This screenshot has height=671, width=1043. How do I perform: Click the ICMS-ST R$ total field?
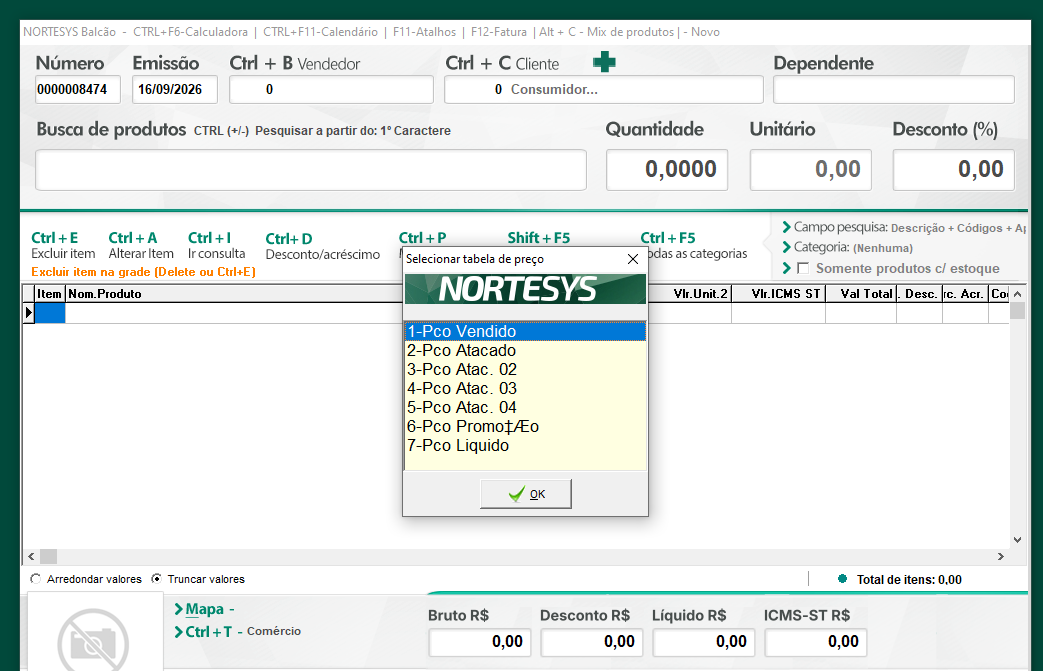tap(816, 642)
